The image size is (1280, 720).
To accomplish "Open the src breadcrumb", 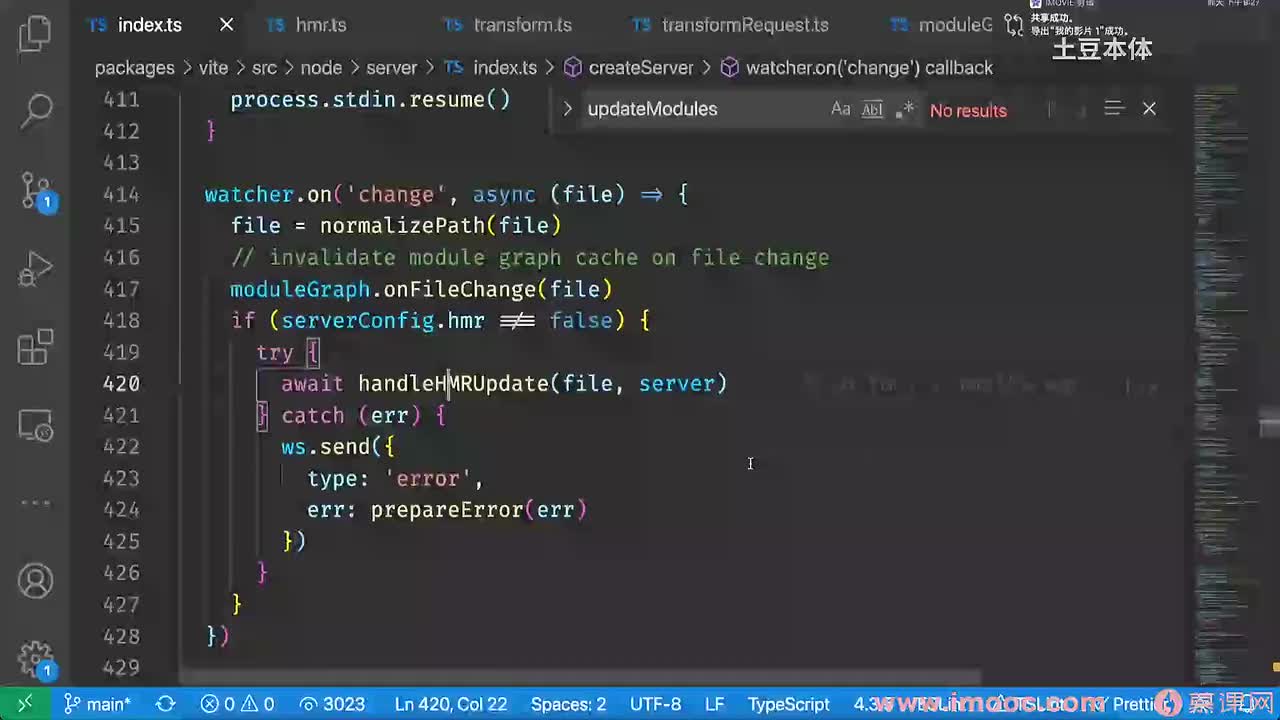I will point(264,68).
